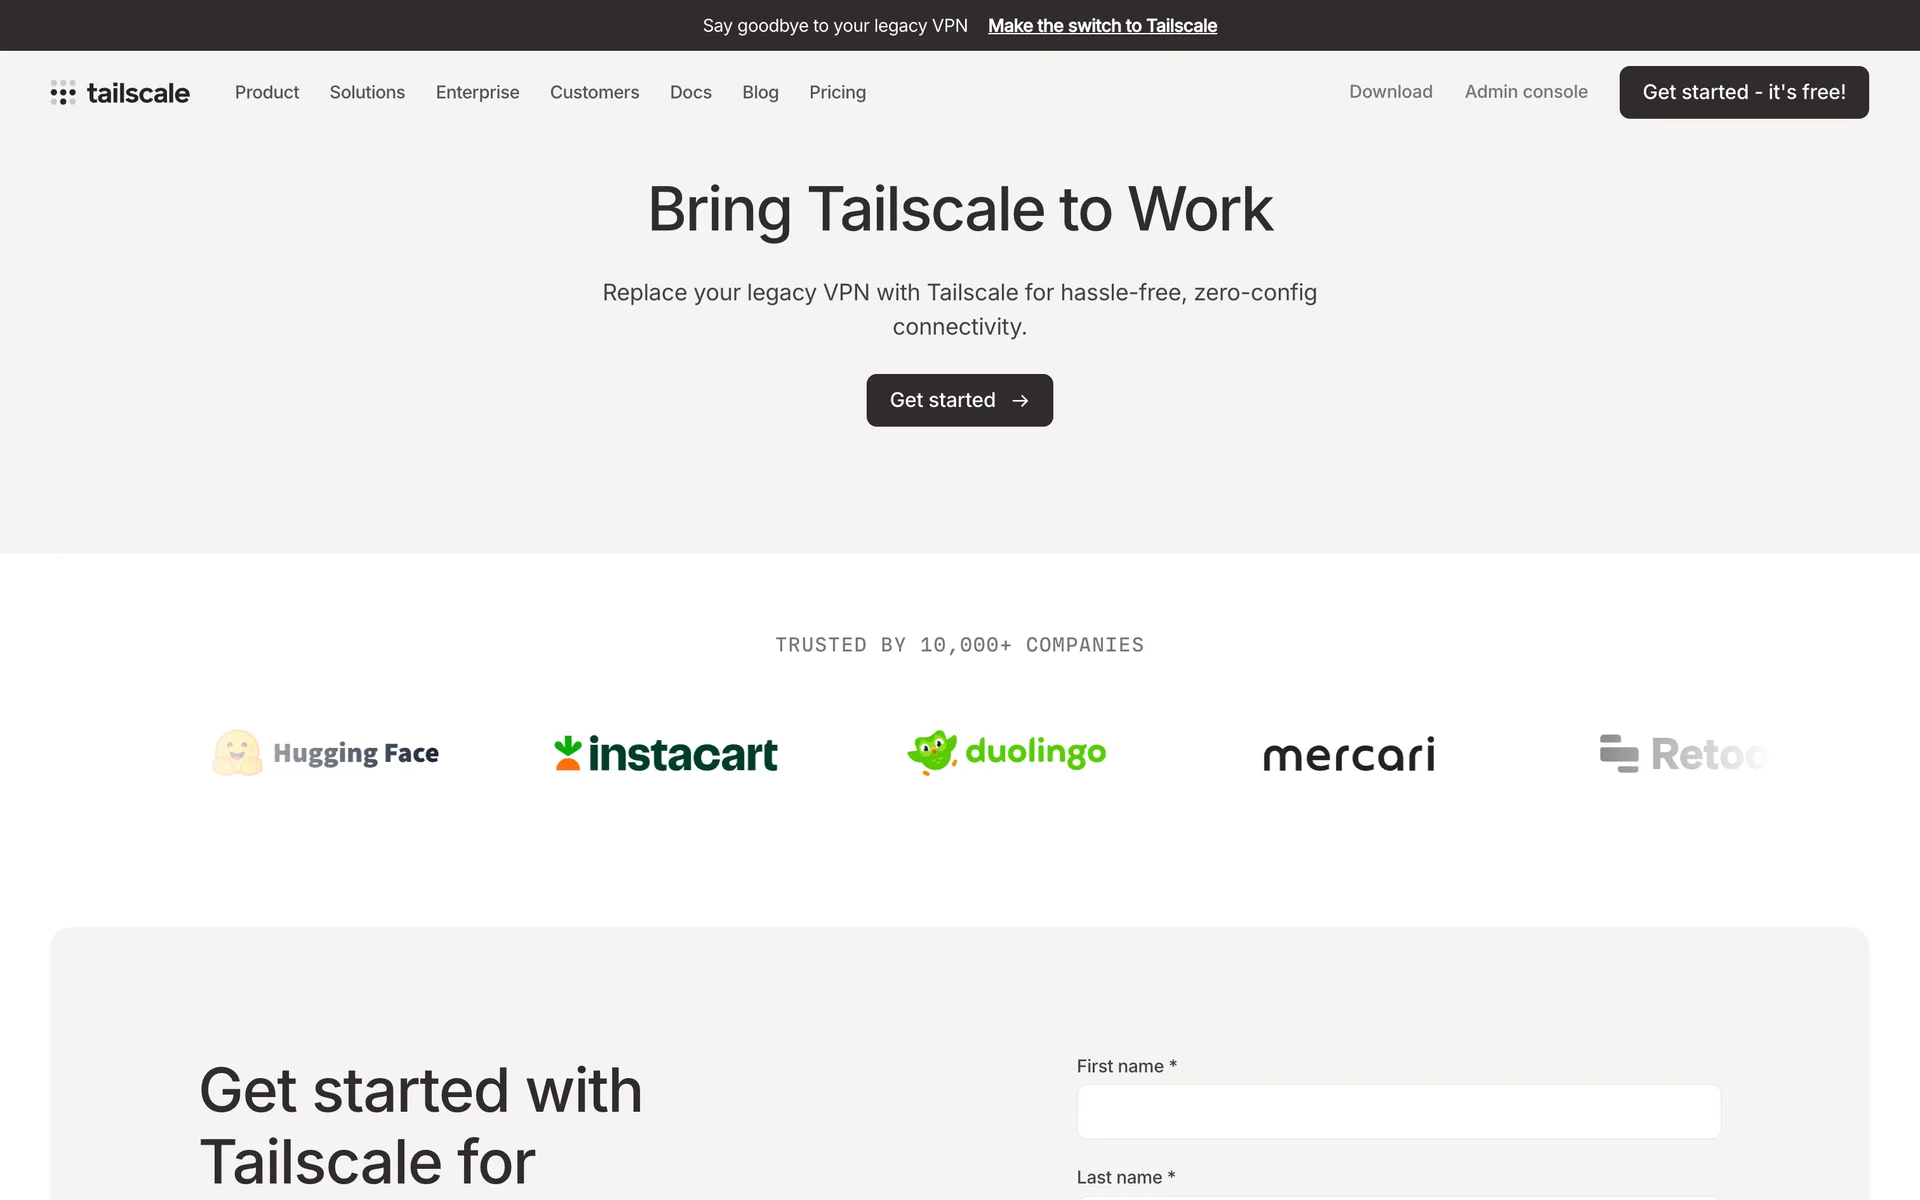Visit the Blog from navigation

click(760, 92)
